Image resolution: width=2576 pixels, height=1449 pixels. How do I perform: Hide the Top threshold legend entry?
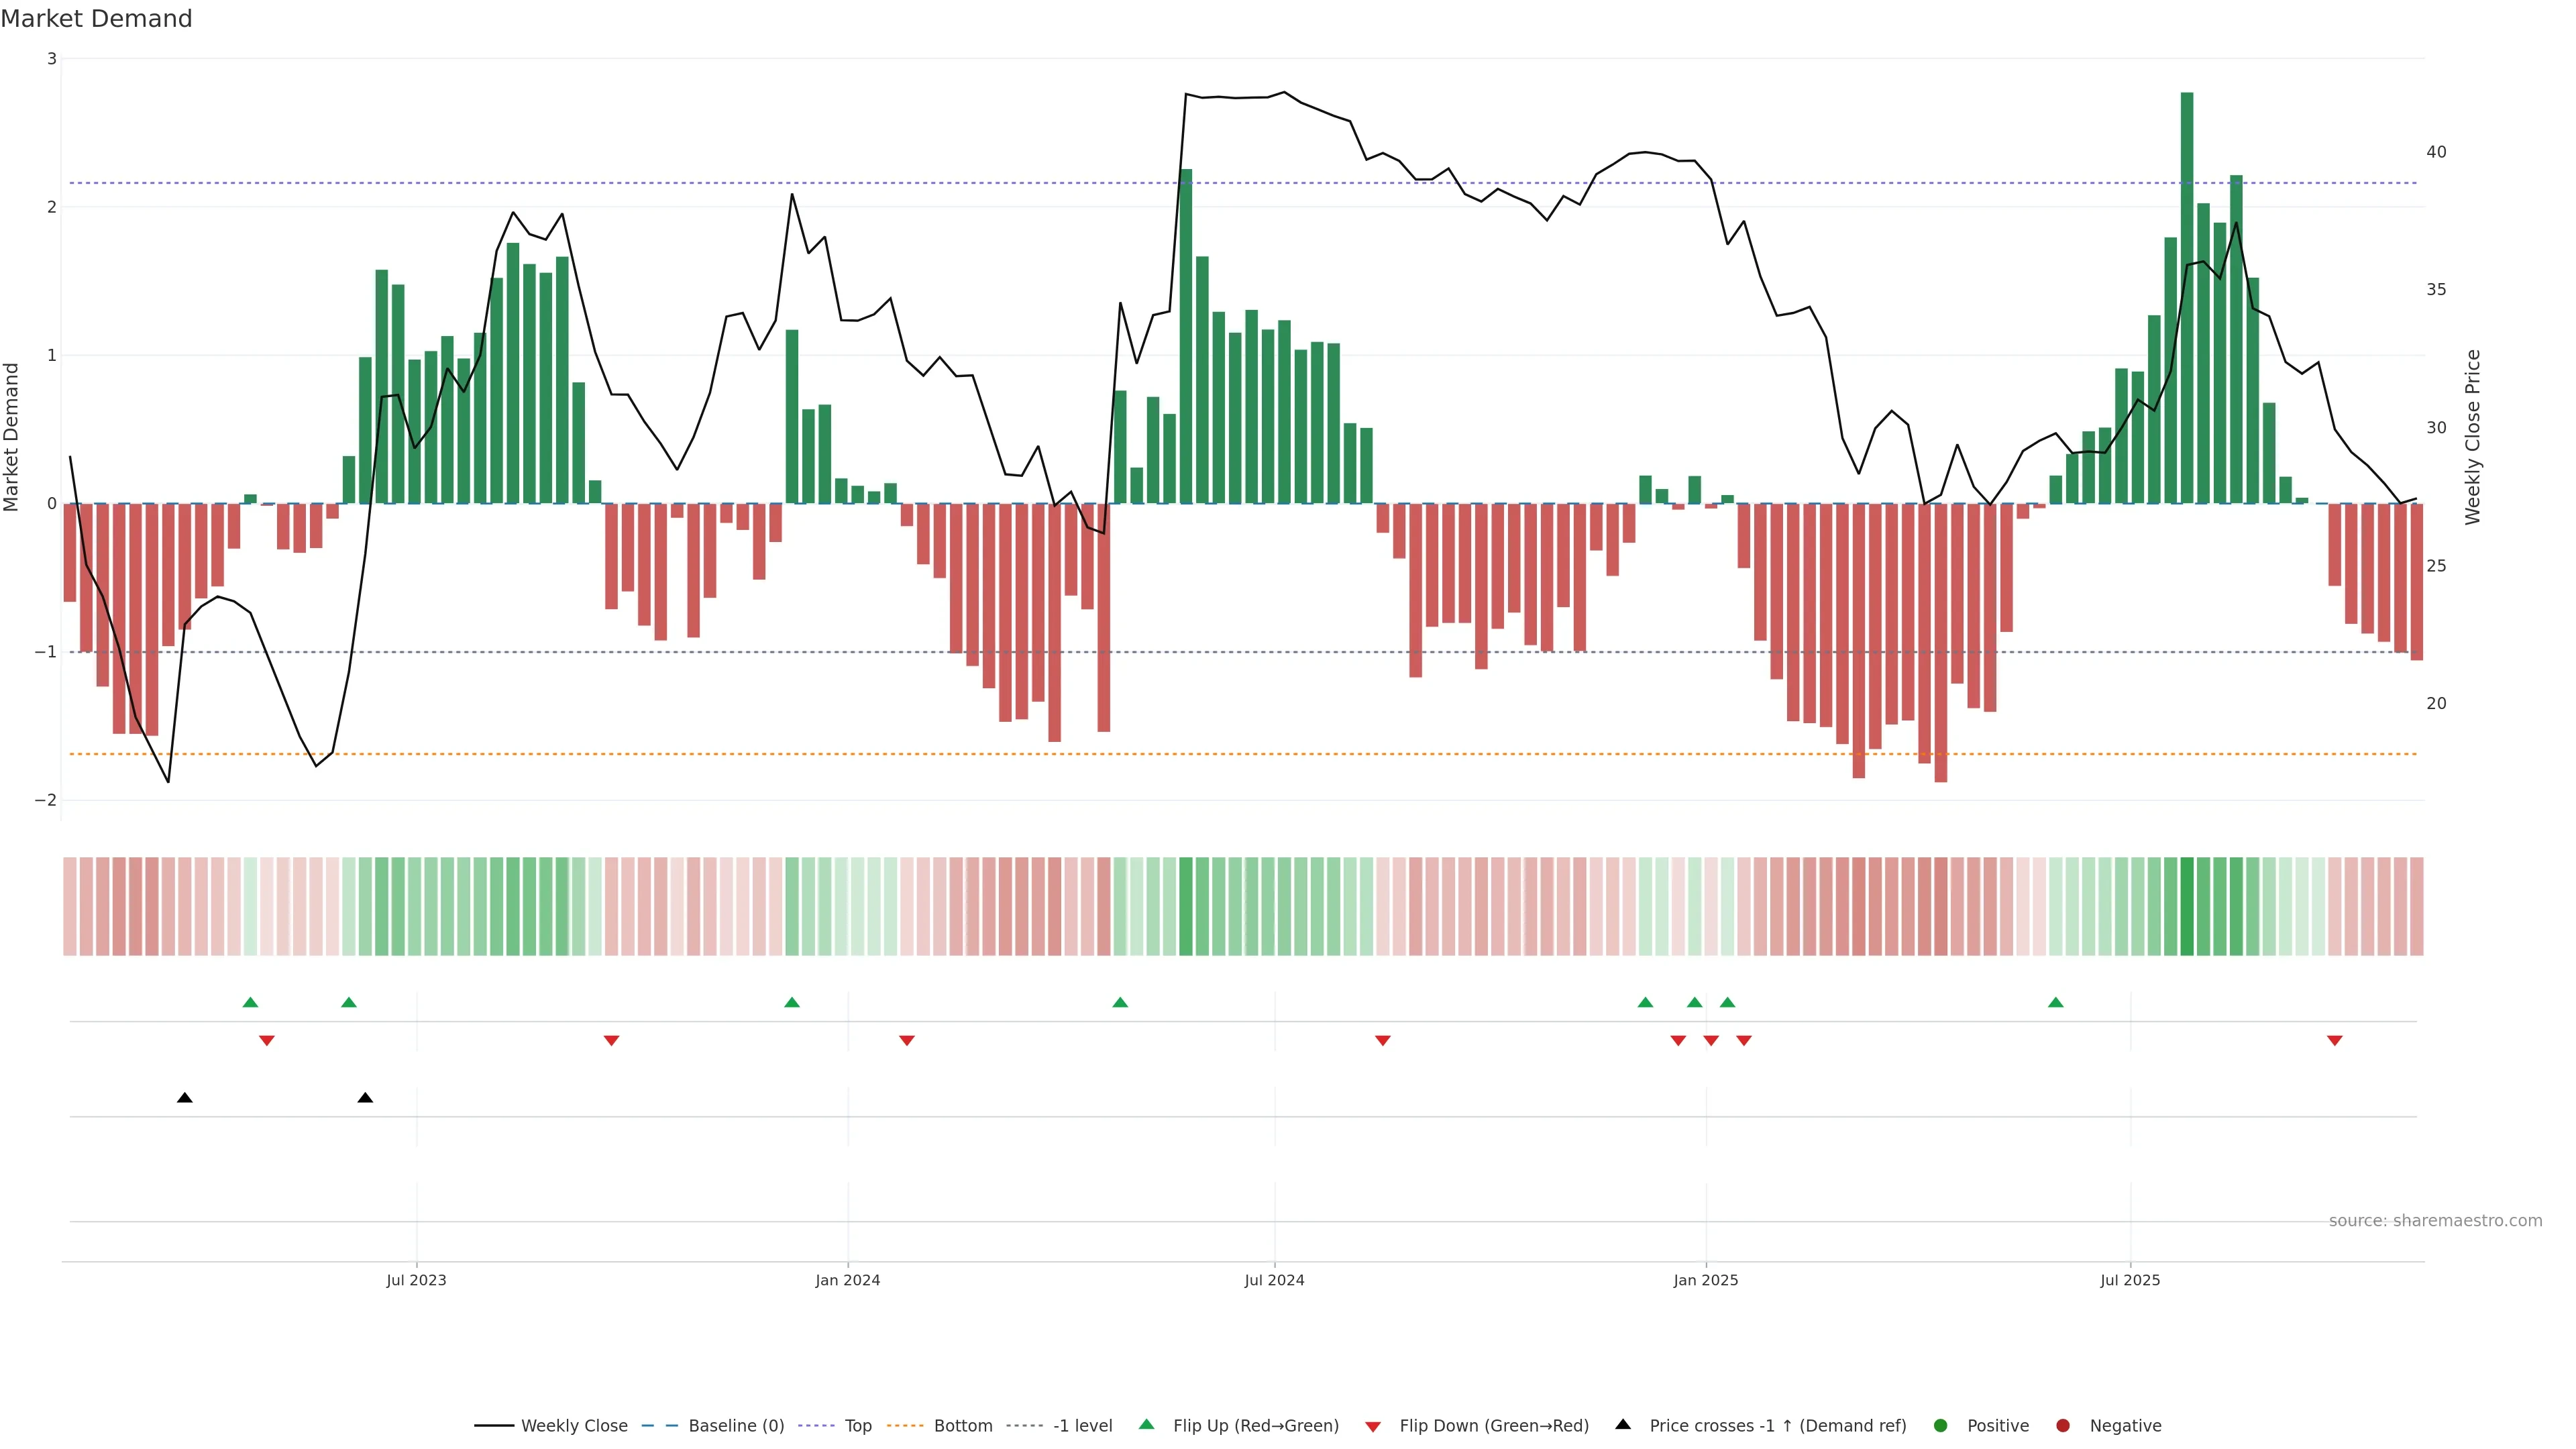click(x=857, y=1425)
